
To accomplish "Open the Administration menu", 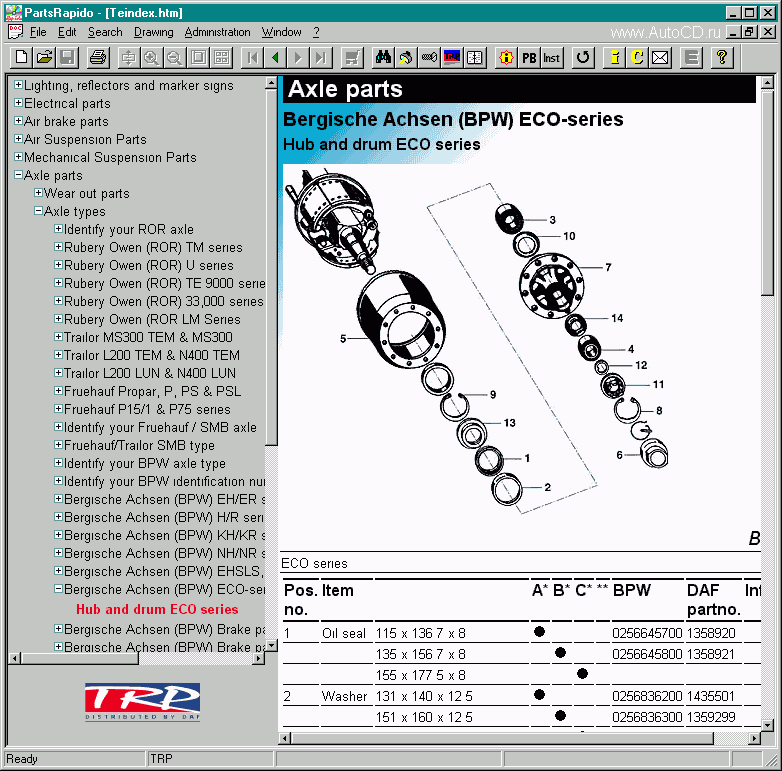I will tap(217, 32).
